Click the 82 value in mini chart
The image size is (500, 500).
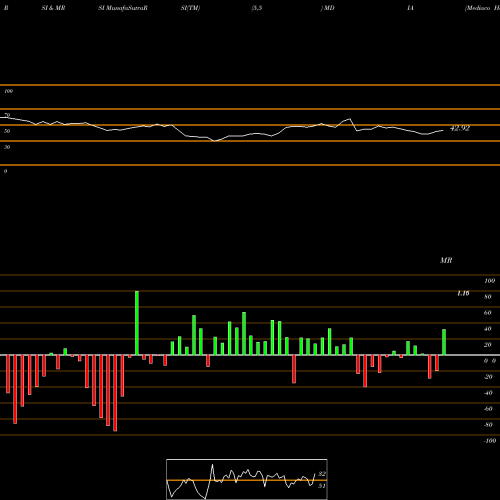tap(322, 474)
